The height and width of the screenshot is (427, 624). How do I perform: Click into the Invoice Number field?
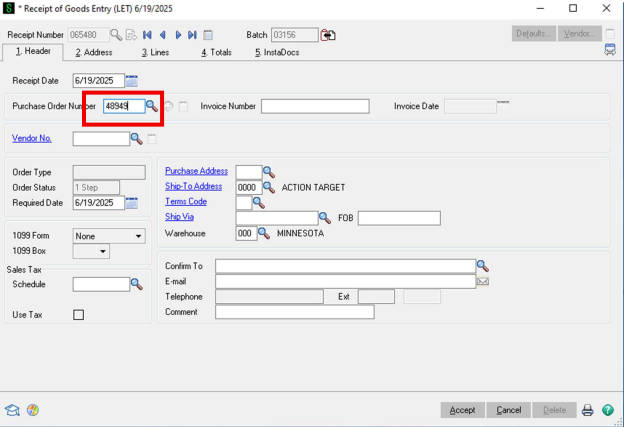315,106
